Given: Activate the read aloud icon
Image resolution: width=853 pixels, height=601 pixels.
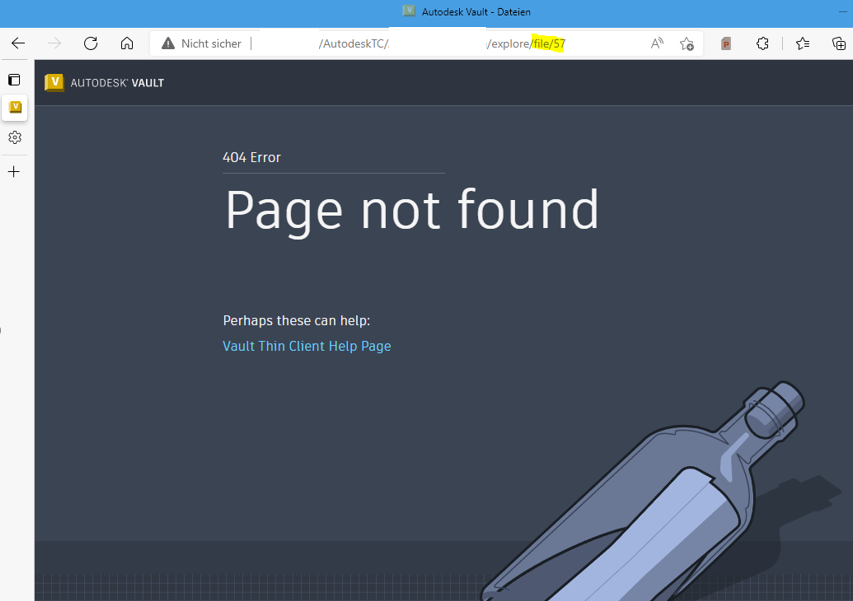Looking at the screenshot, I should point(657,43).
